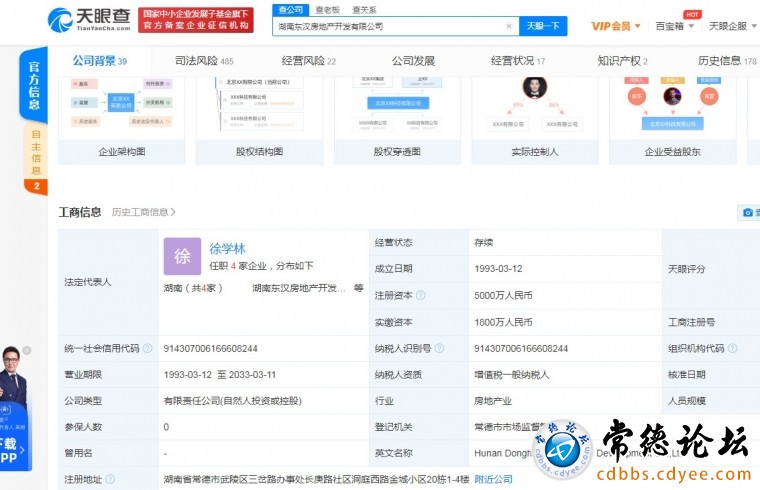Switch to the 公司背景 tab
760x490 pixels.
click(100, 61)
